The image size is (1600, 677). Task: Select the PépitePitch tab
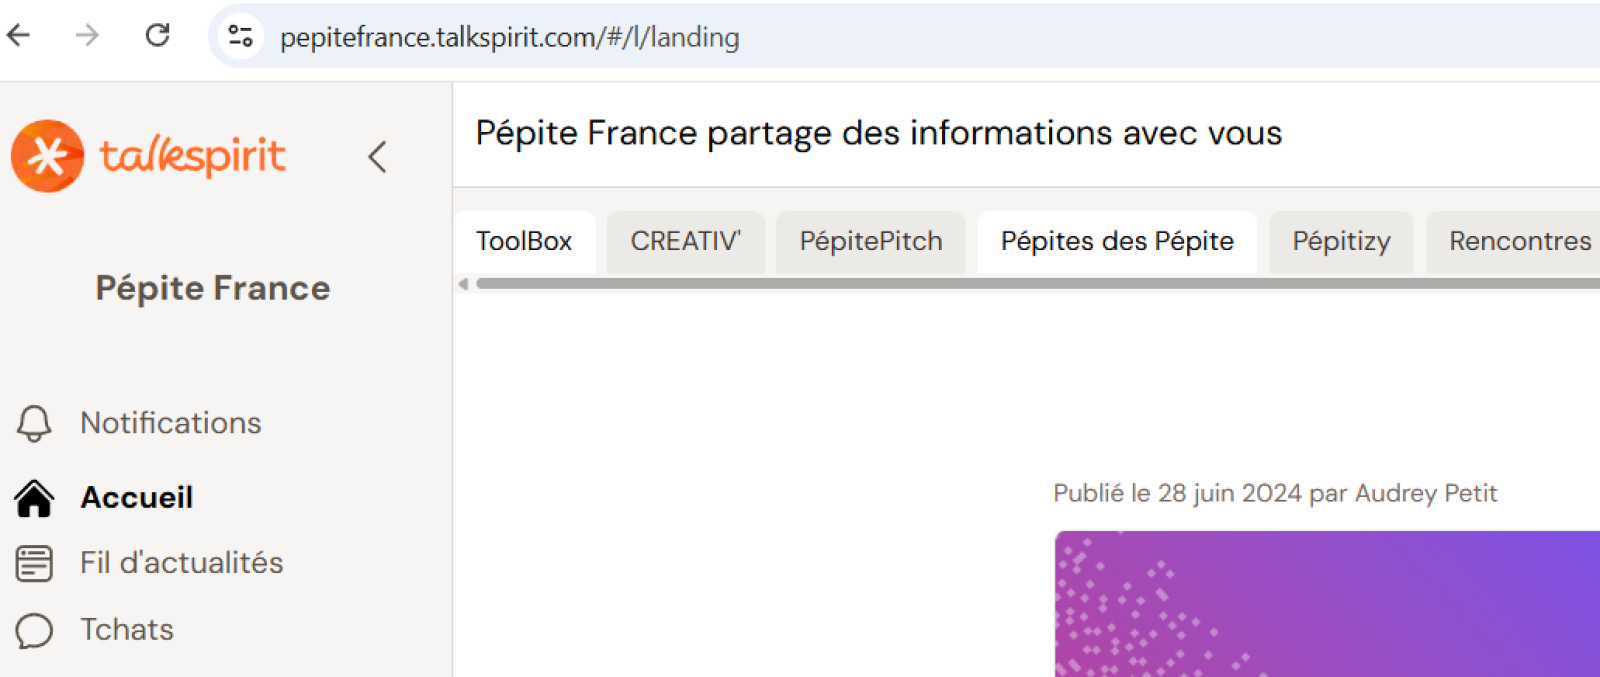[871, 241]
